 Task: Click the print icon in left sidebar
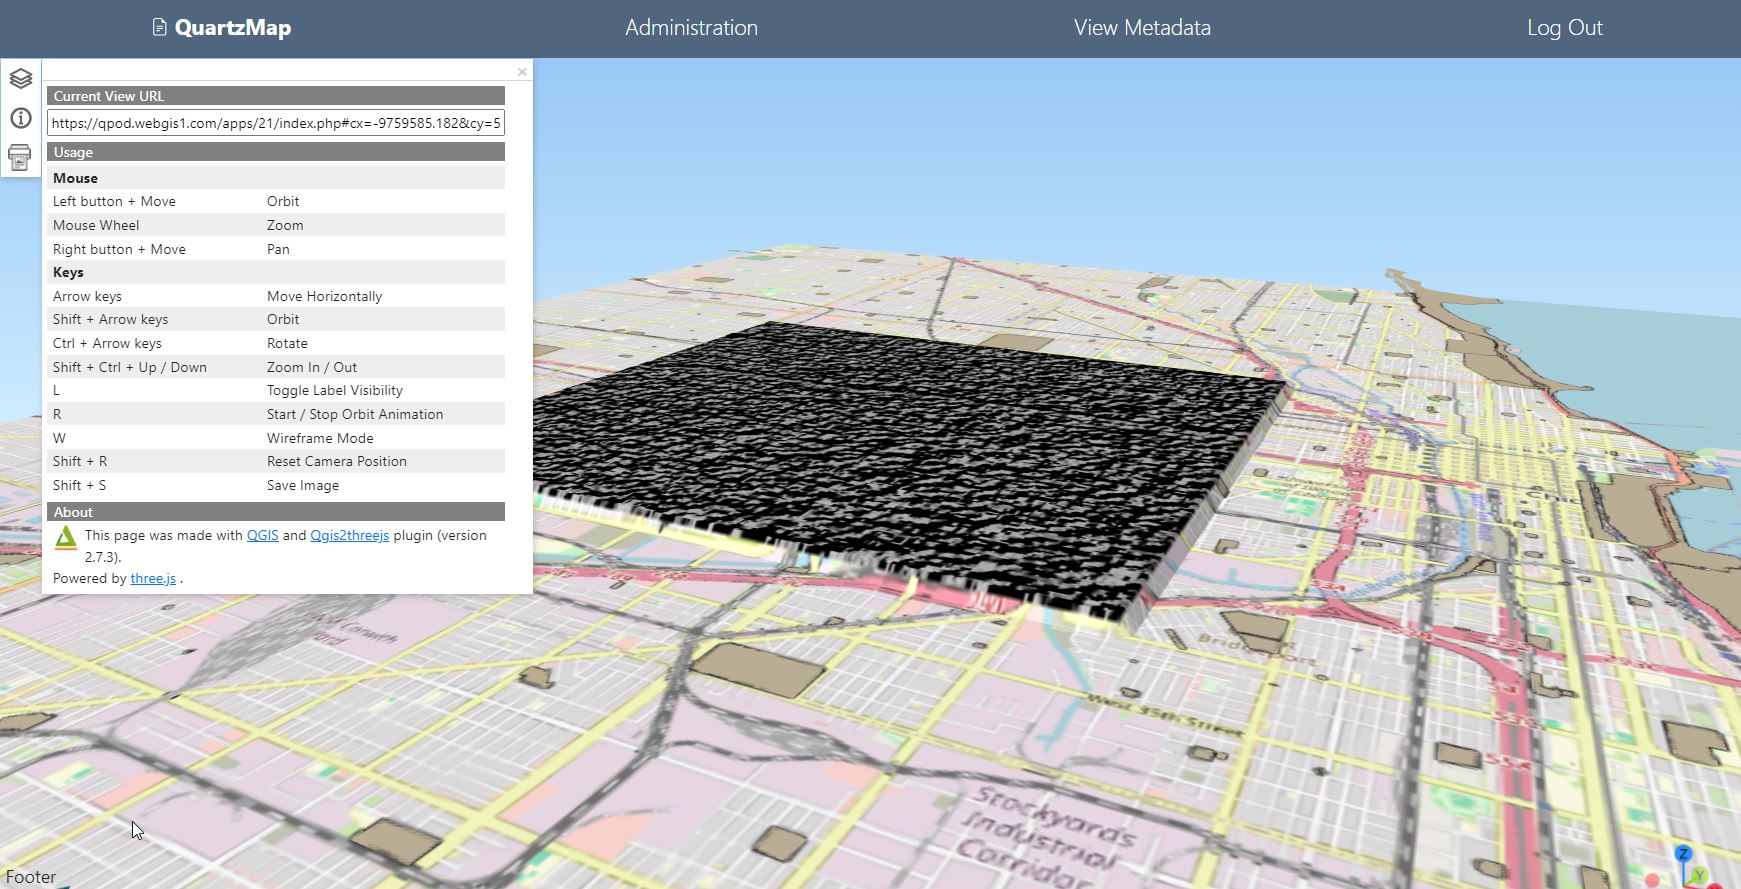coord(20,157)
